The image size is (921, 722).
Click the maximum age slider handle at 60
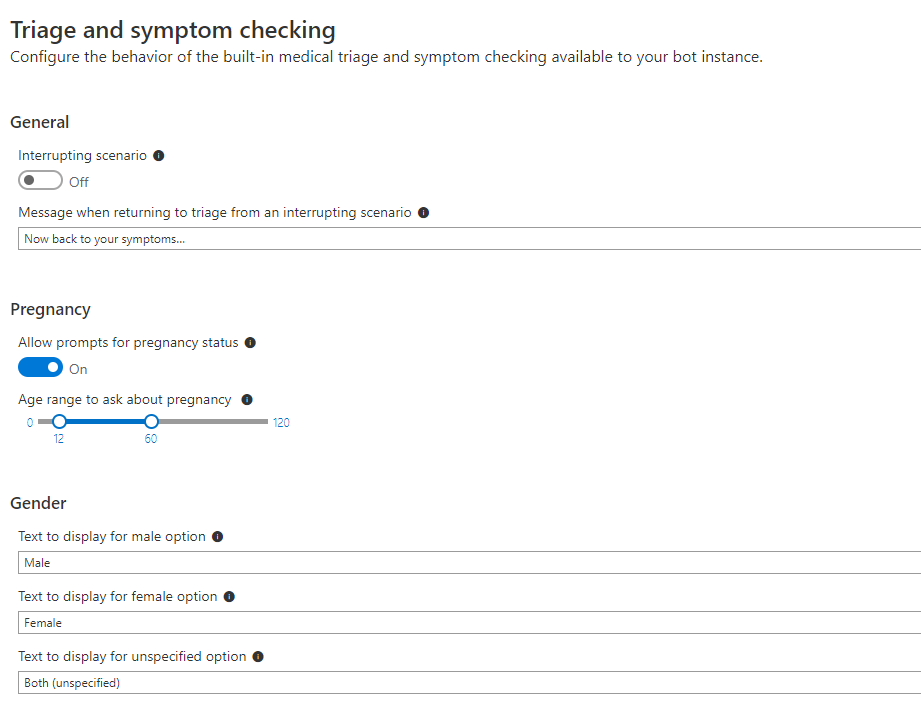(152, 422)
